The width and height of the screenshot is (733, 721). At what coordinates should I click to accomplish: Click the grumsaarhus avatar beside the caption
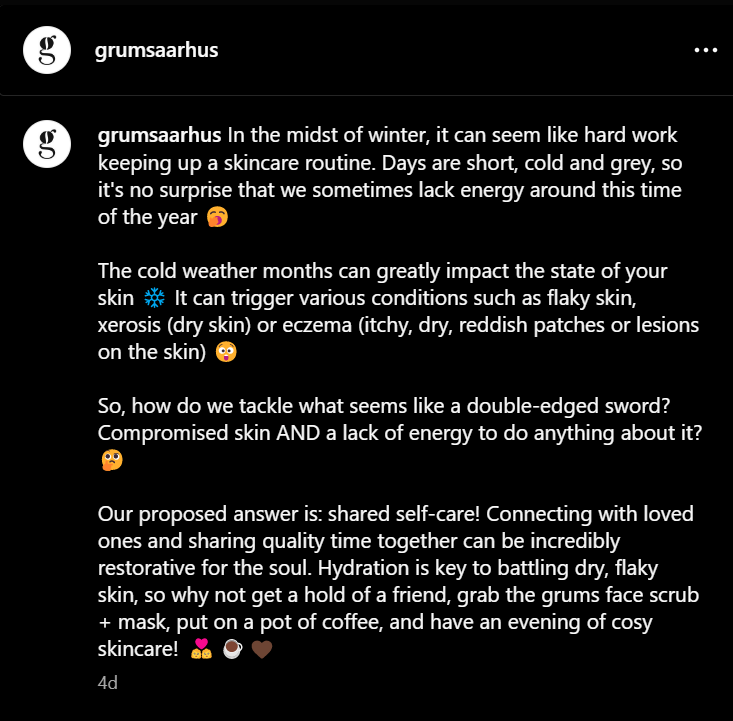coord(47,144)
